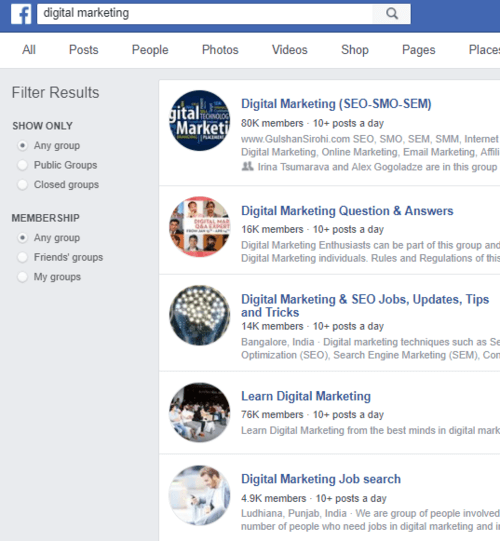Switch to the People tab
The width and height of the screenshot is (500, 541).
click(x=150, y=50)
